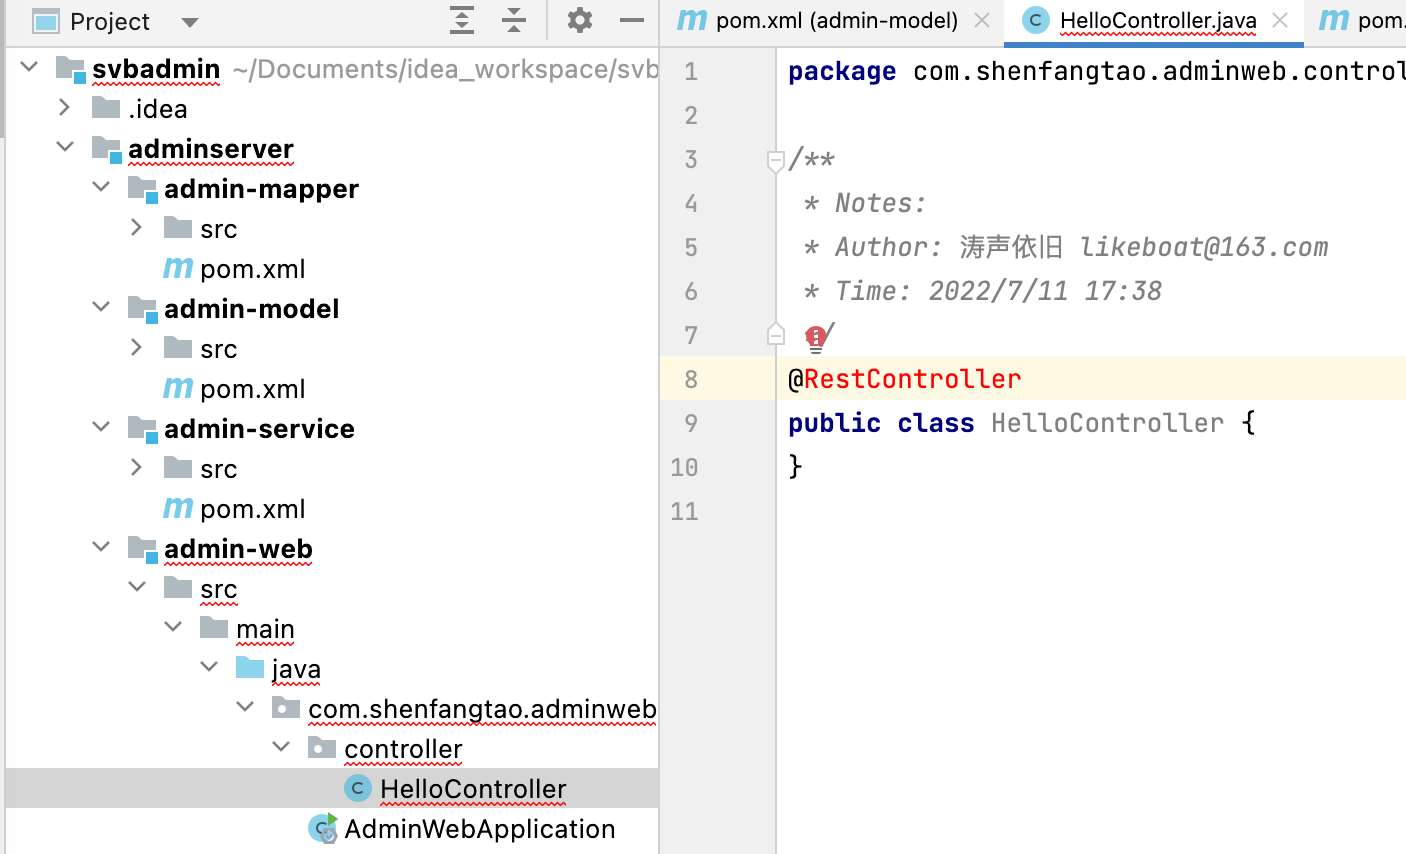Click the red error bulb on line 7
The image size is (1406, 854).
pos(815,339)
